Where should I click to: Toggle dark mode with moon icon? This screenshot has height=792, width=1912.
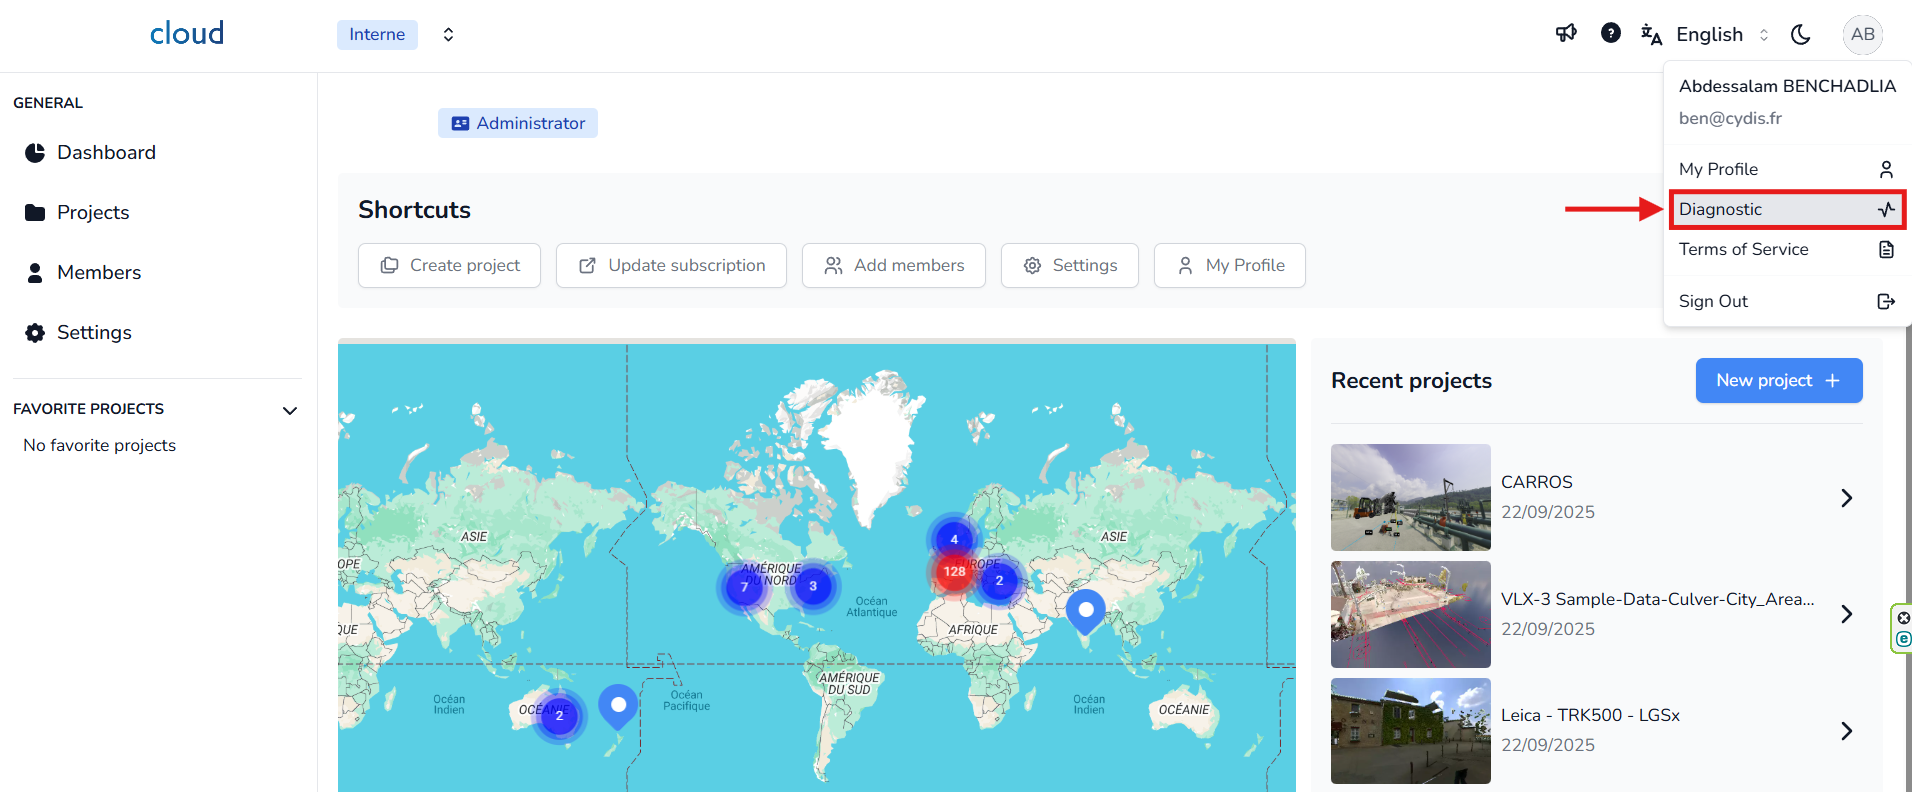pos(1800,34)
